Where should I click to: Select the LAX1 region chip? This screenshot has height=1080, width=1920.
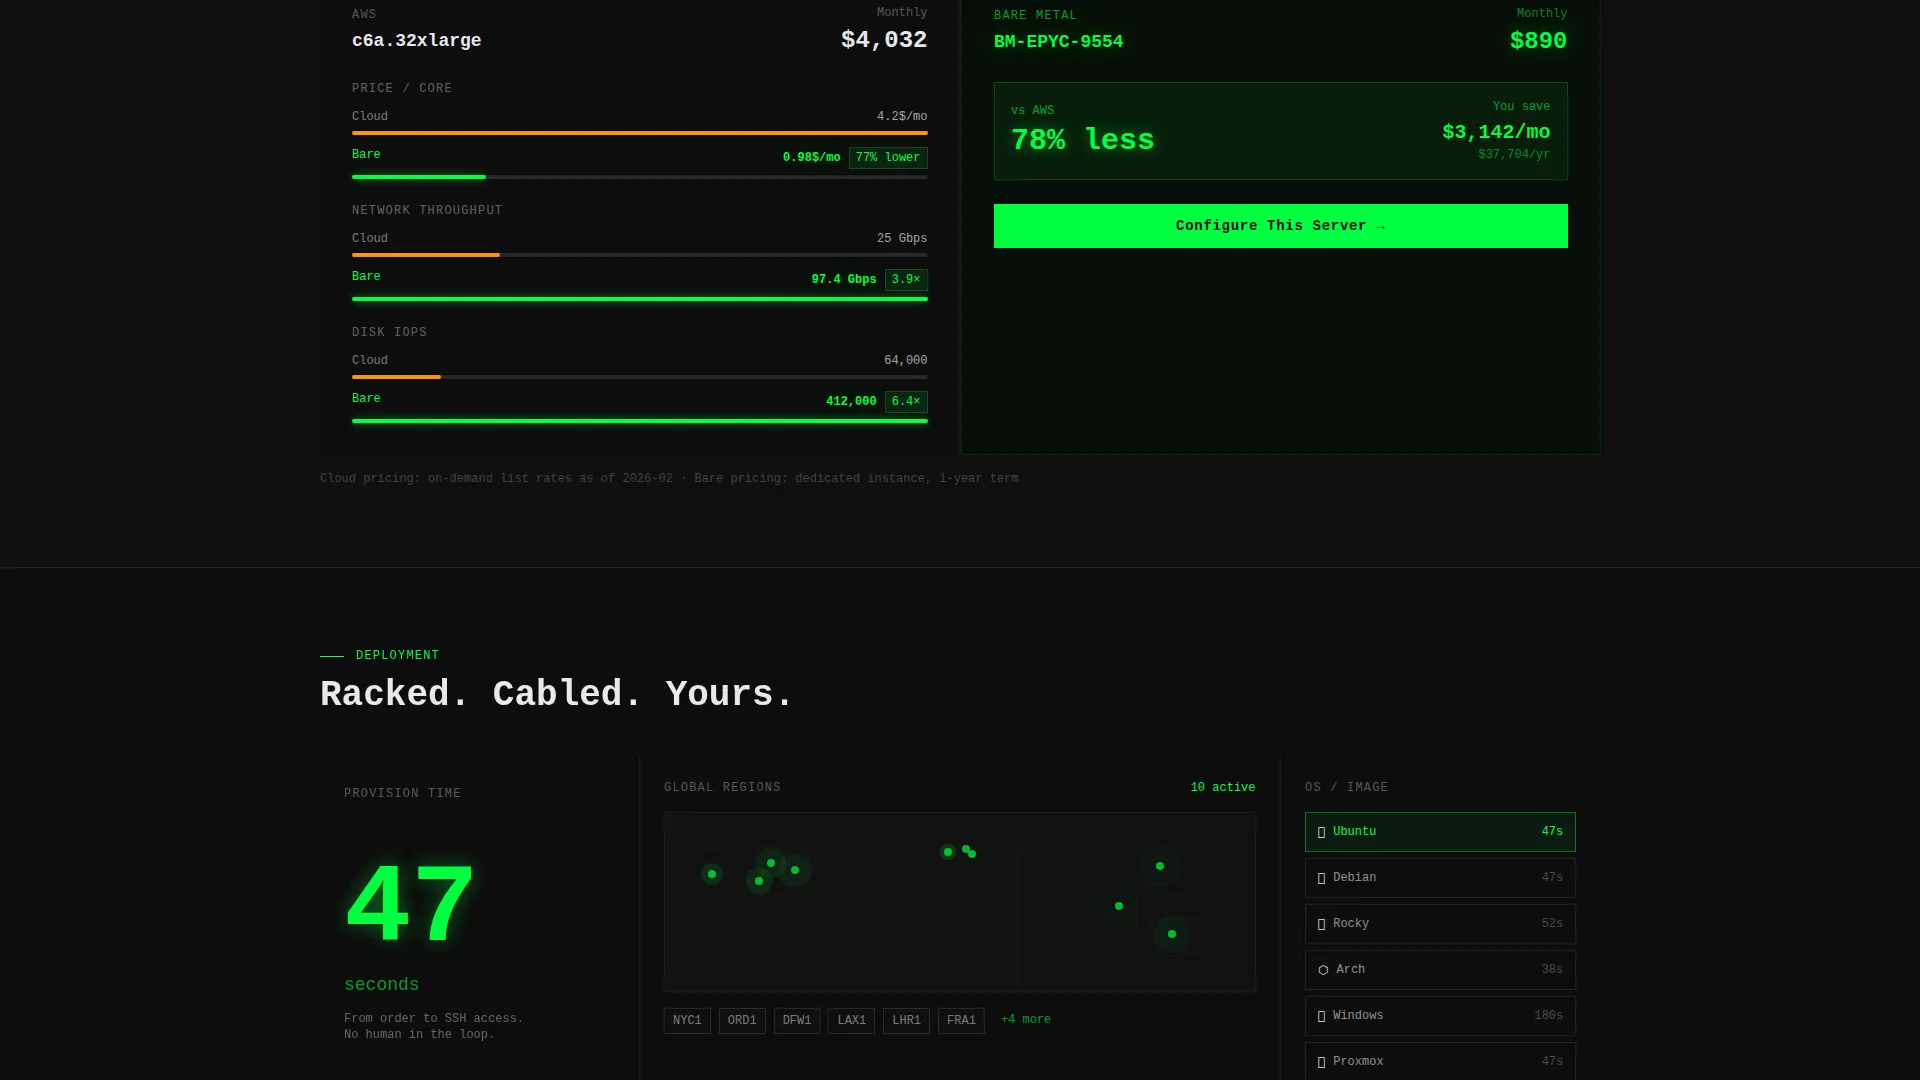point(851,1020)
